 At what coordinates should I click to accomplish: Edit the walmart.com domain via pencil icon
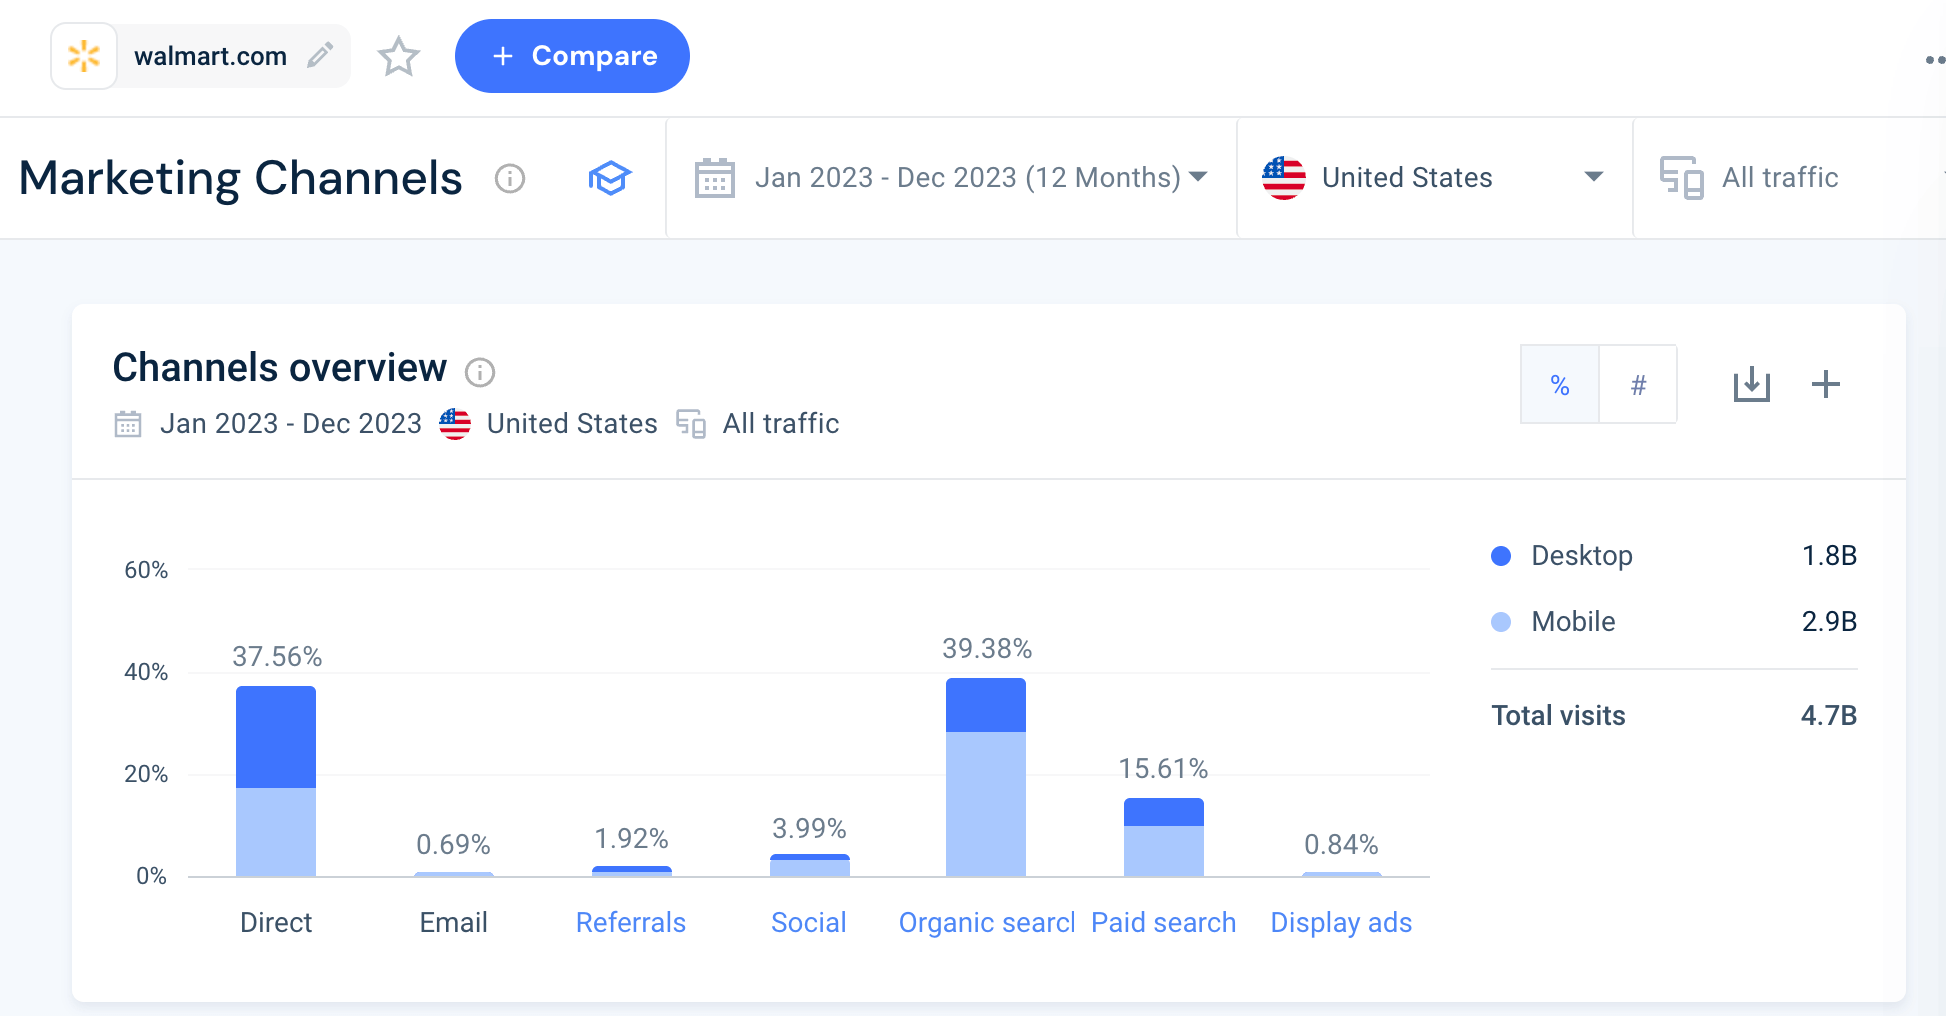click(x=320, y=56)
